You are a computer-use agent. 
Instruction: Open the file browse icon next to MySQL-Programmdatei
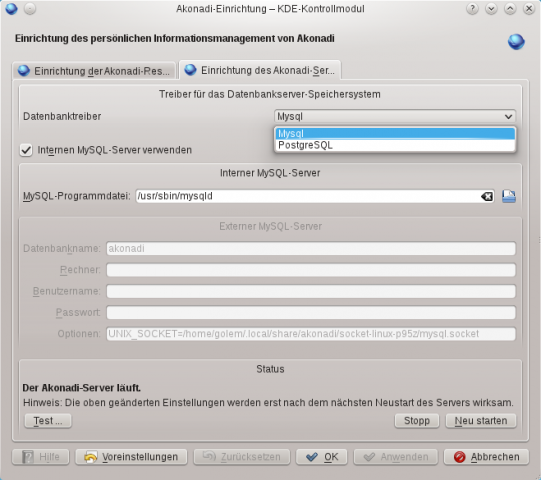(509, 196)
